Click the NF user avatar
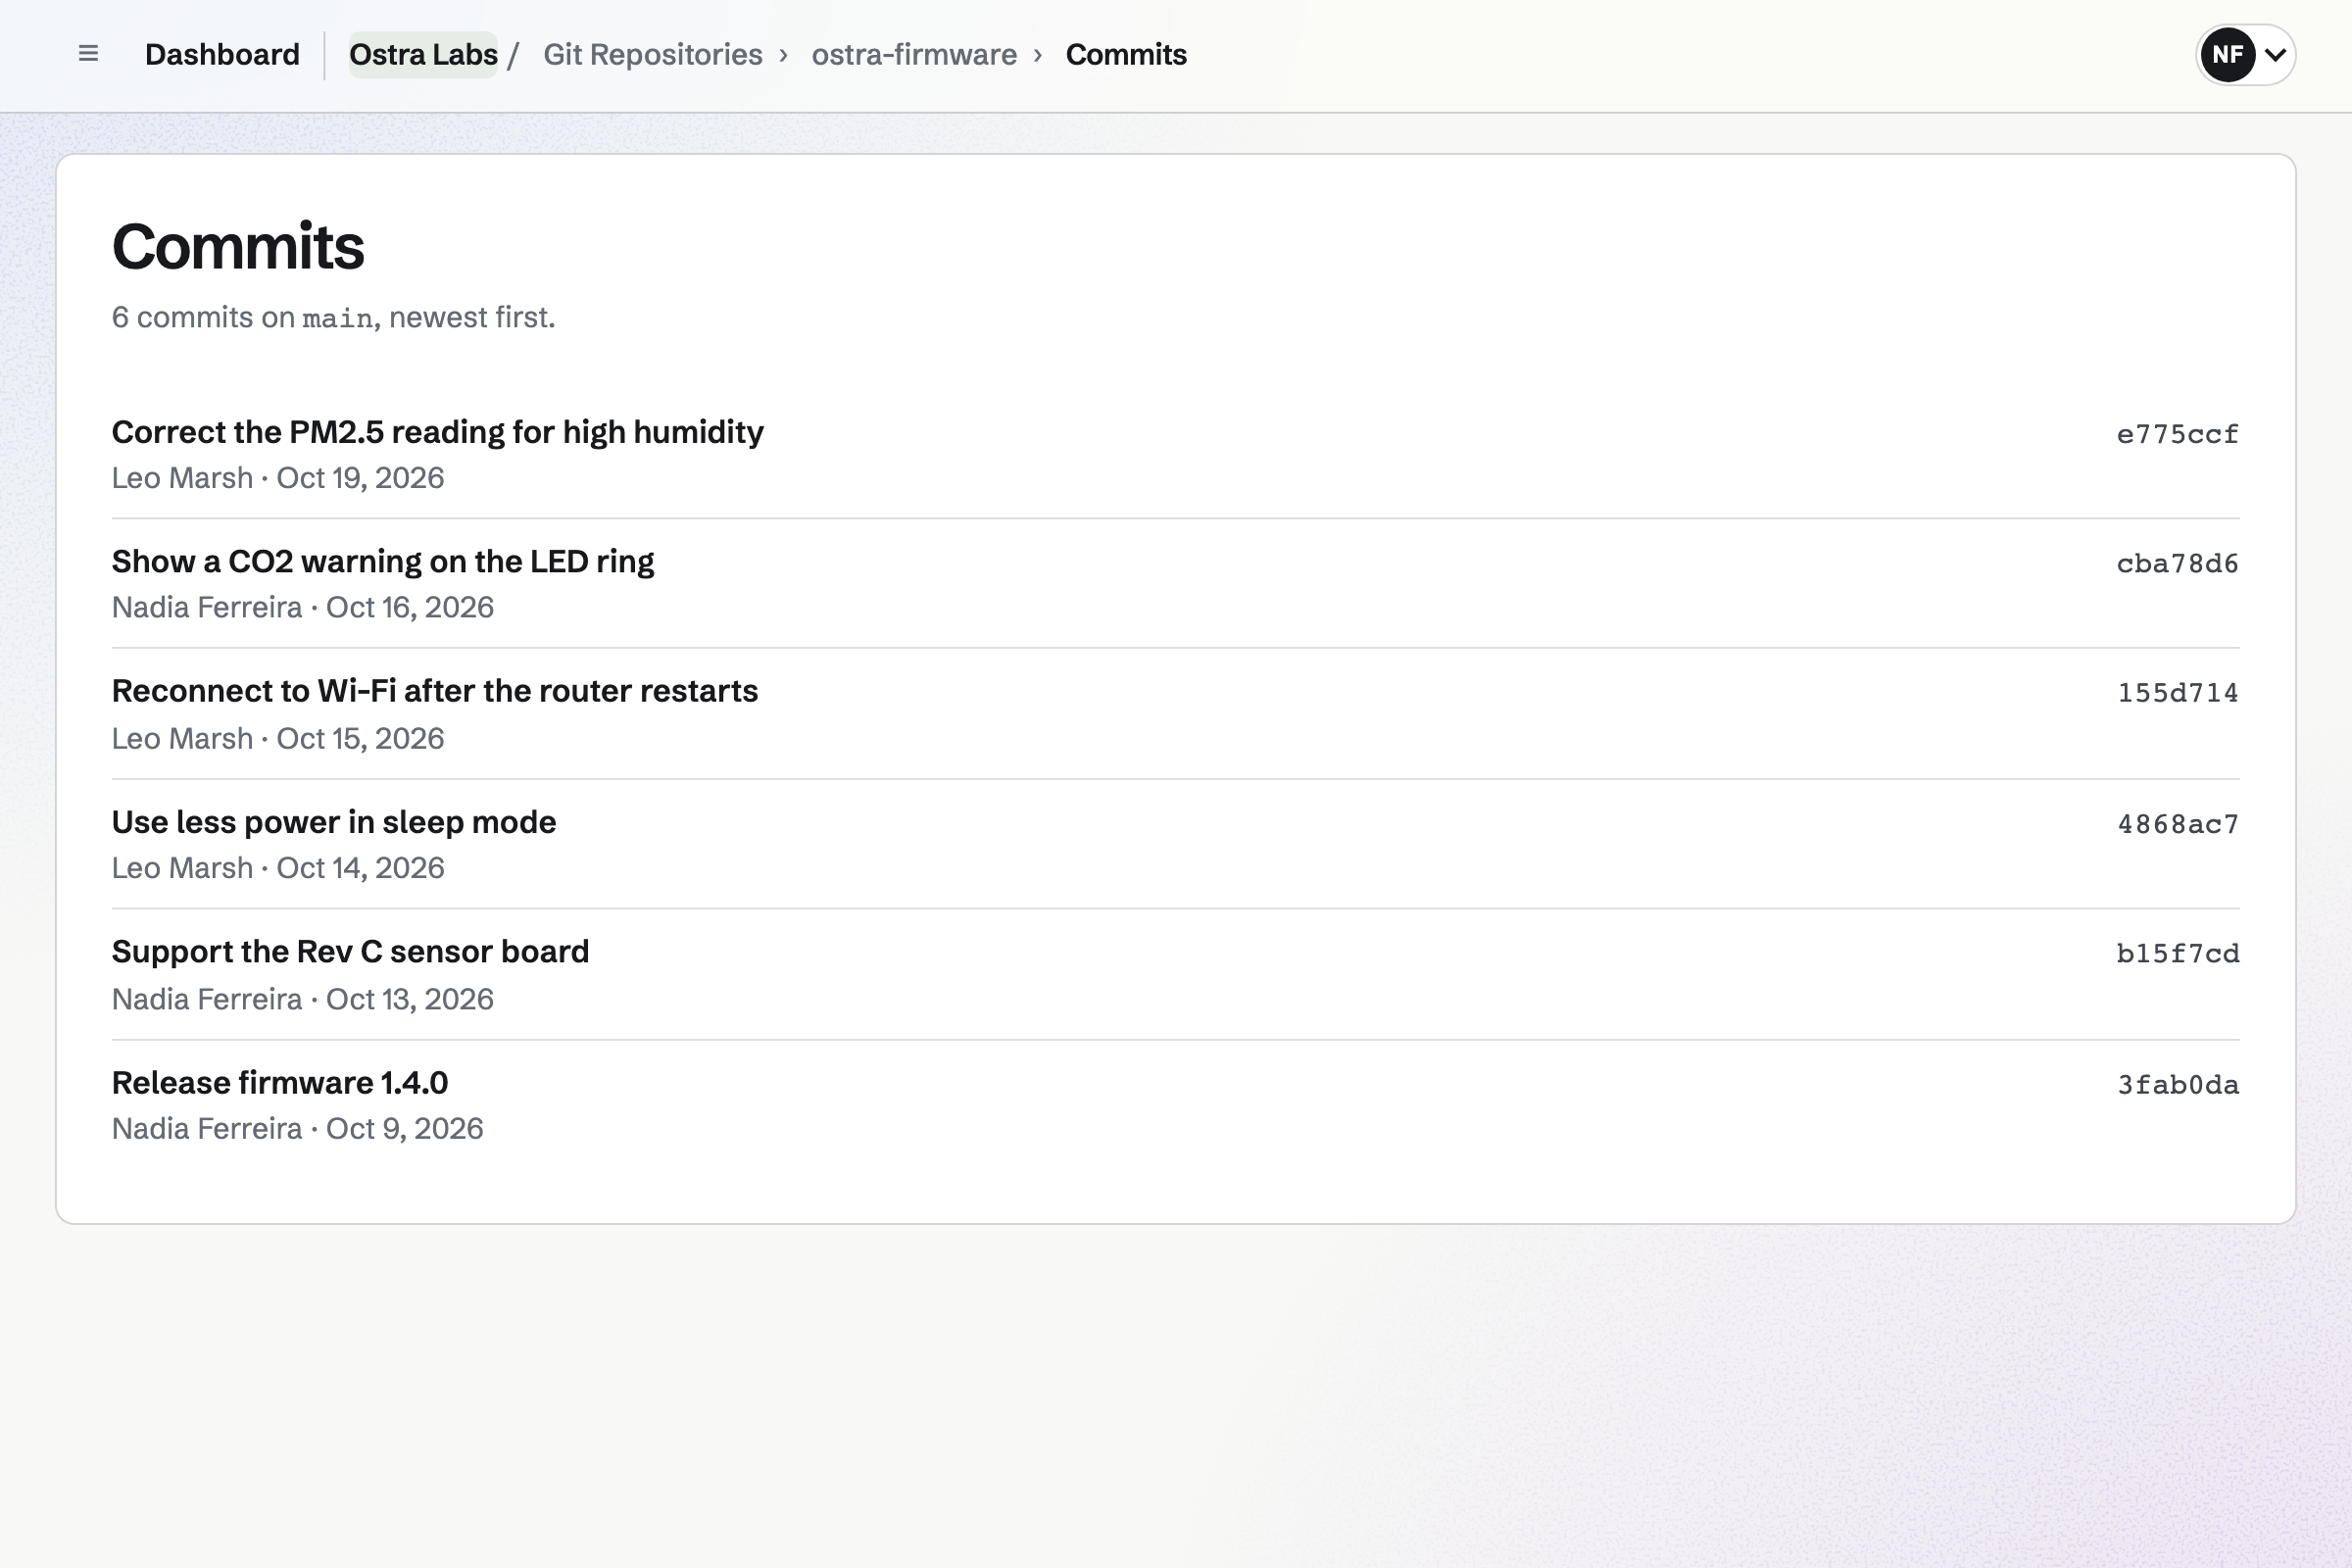The image size is (2352, 1568). point(2227,54)
